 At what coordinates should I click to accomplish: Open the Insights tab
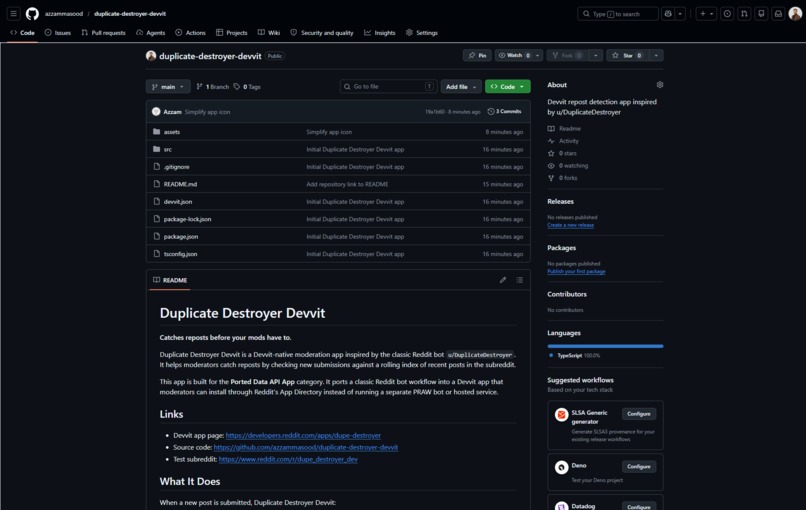380,33
